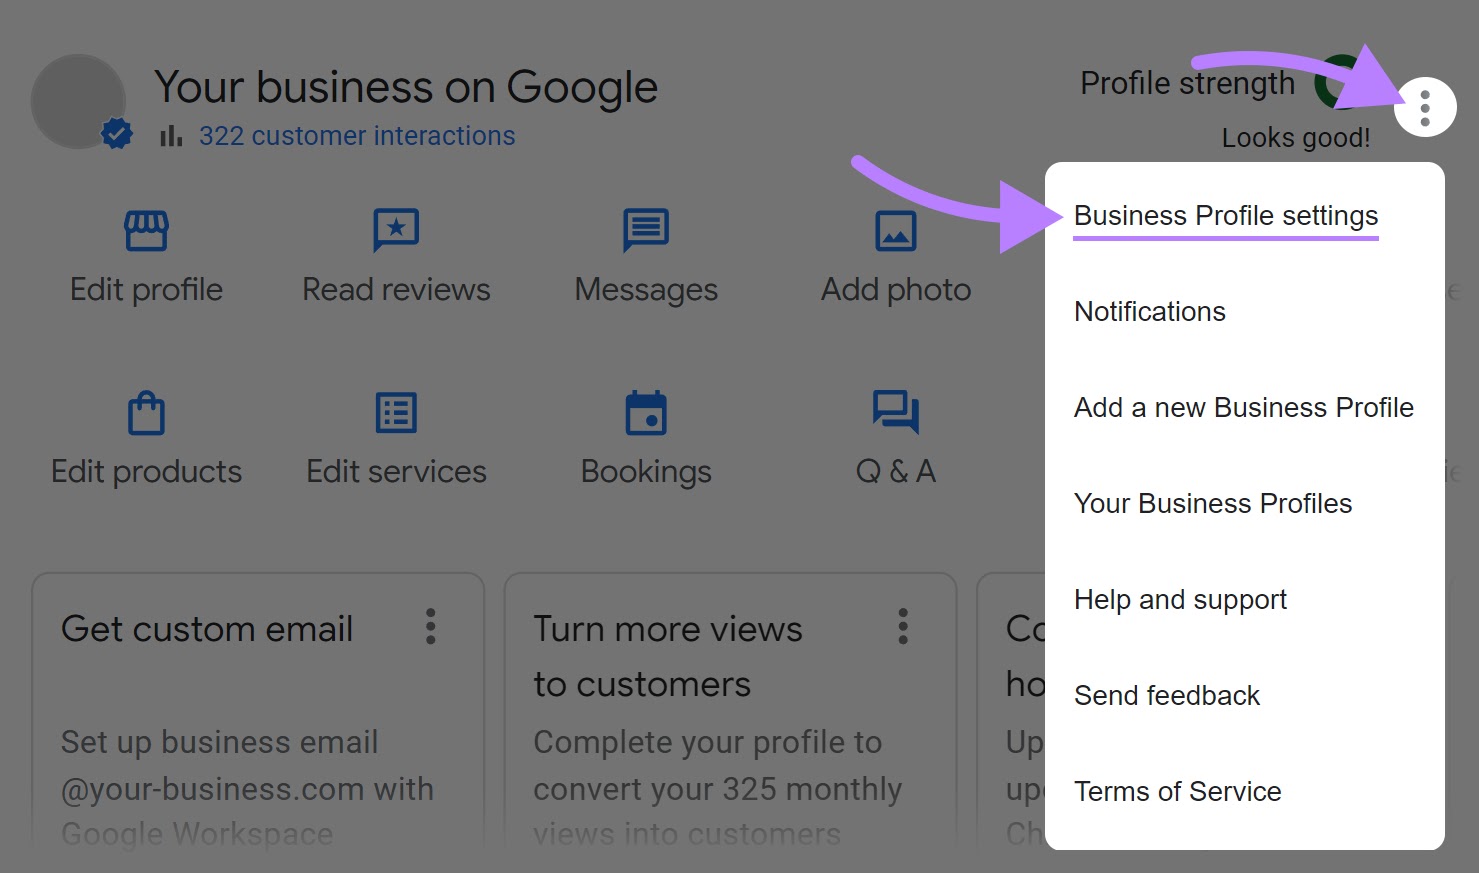Click the business profile picture avatar
This screenshot has width=1479, height=873.
(x=78, y=102)
